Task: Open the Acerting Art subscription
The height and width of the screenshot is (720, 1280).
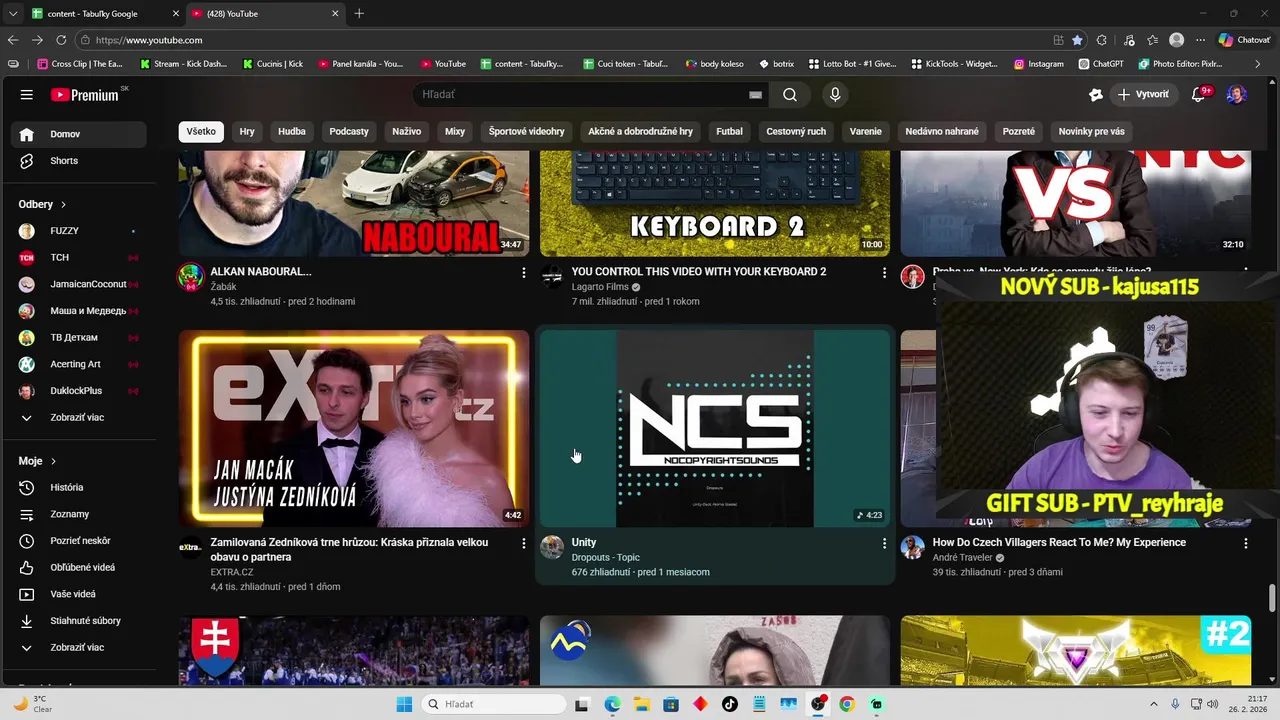Action: 80,364
